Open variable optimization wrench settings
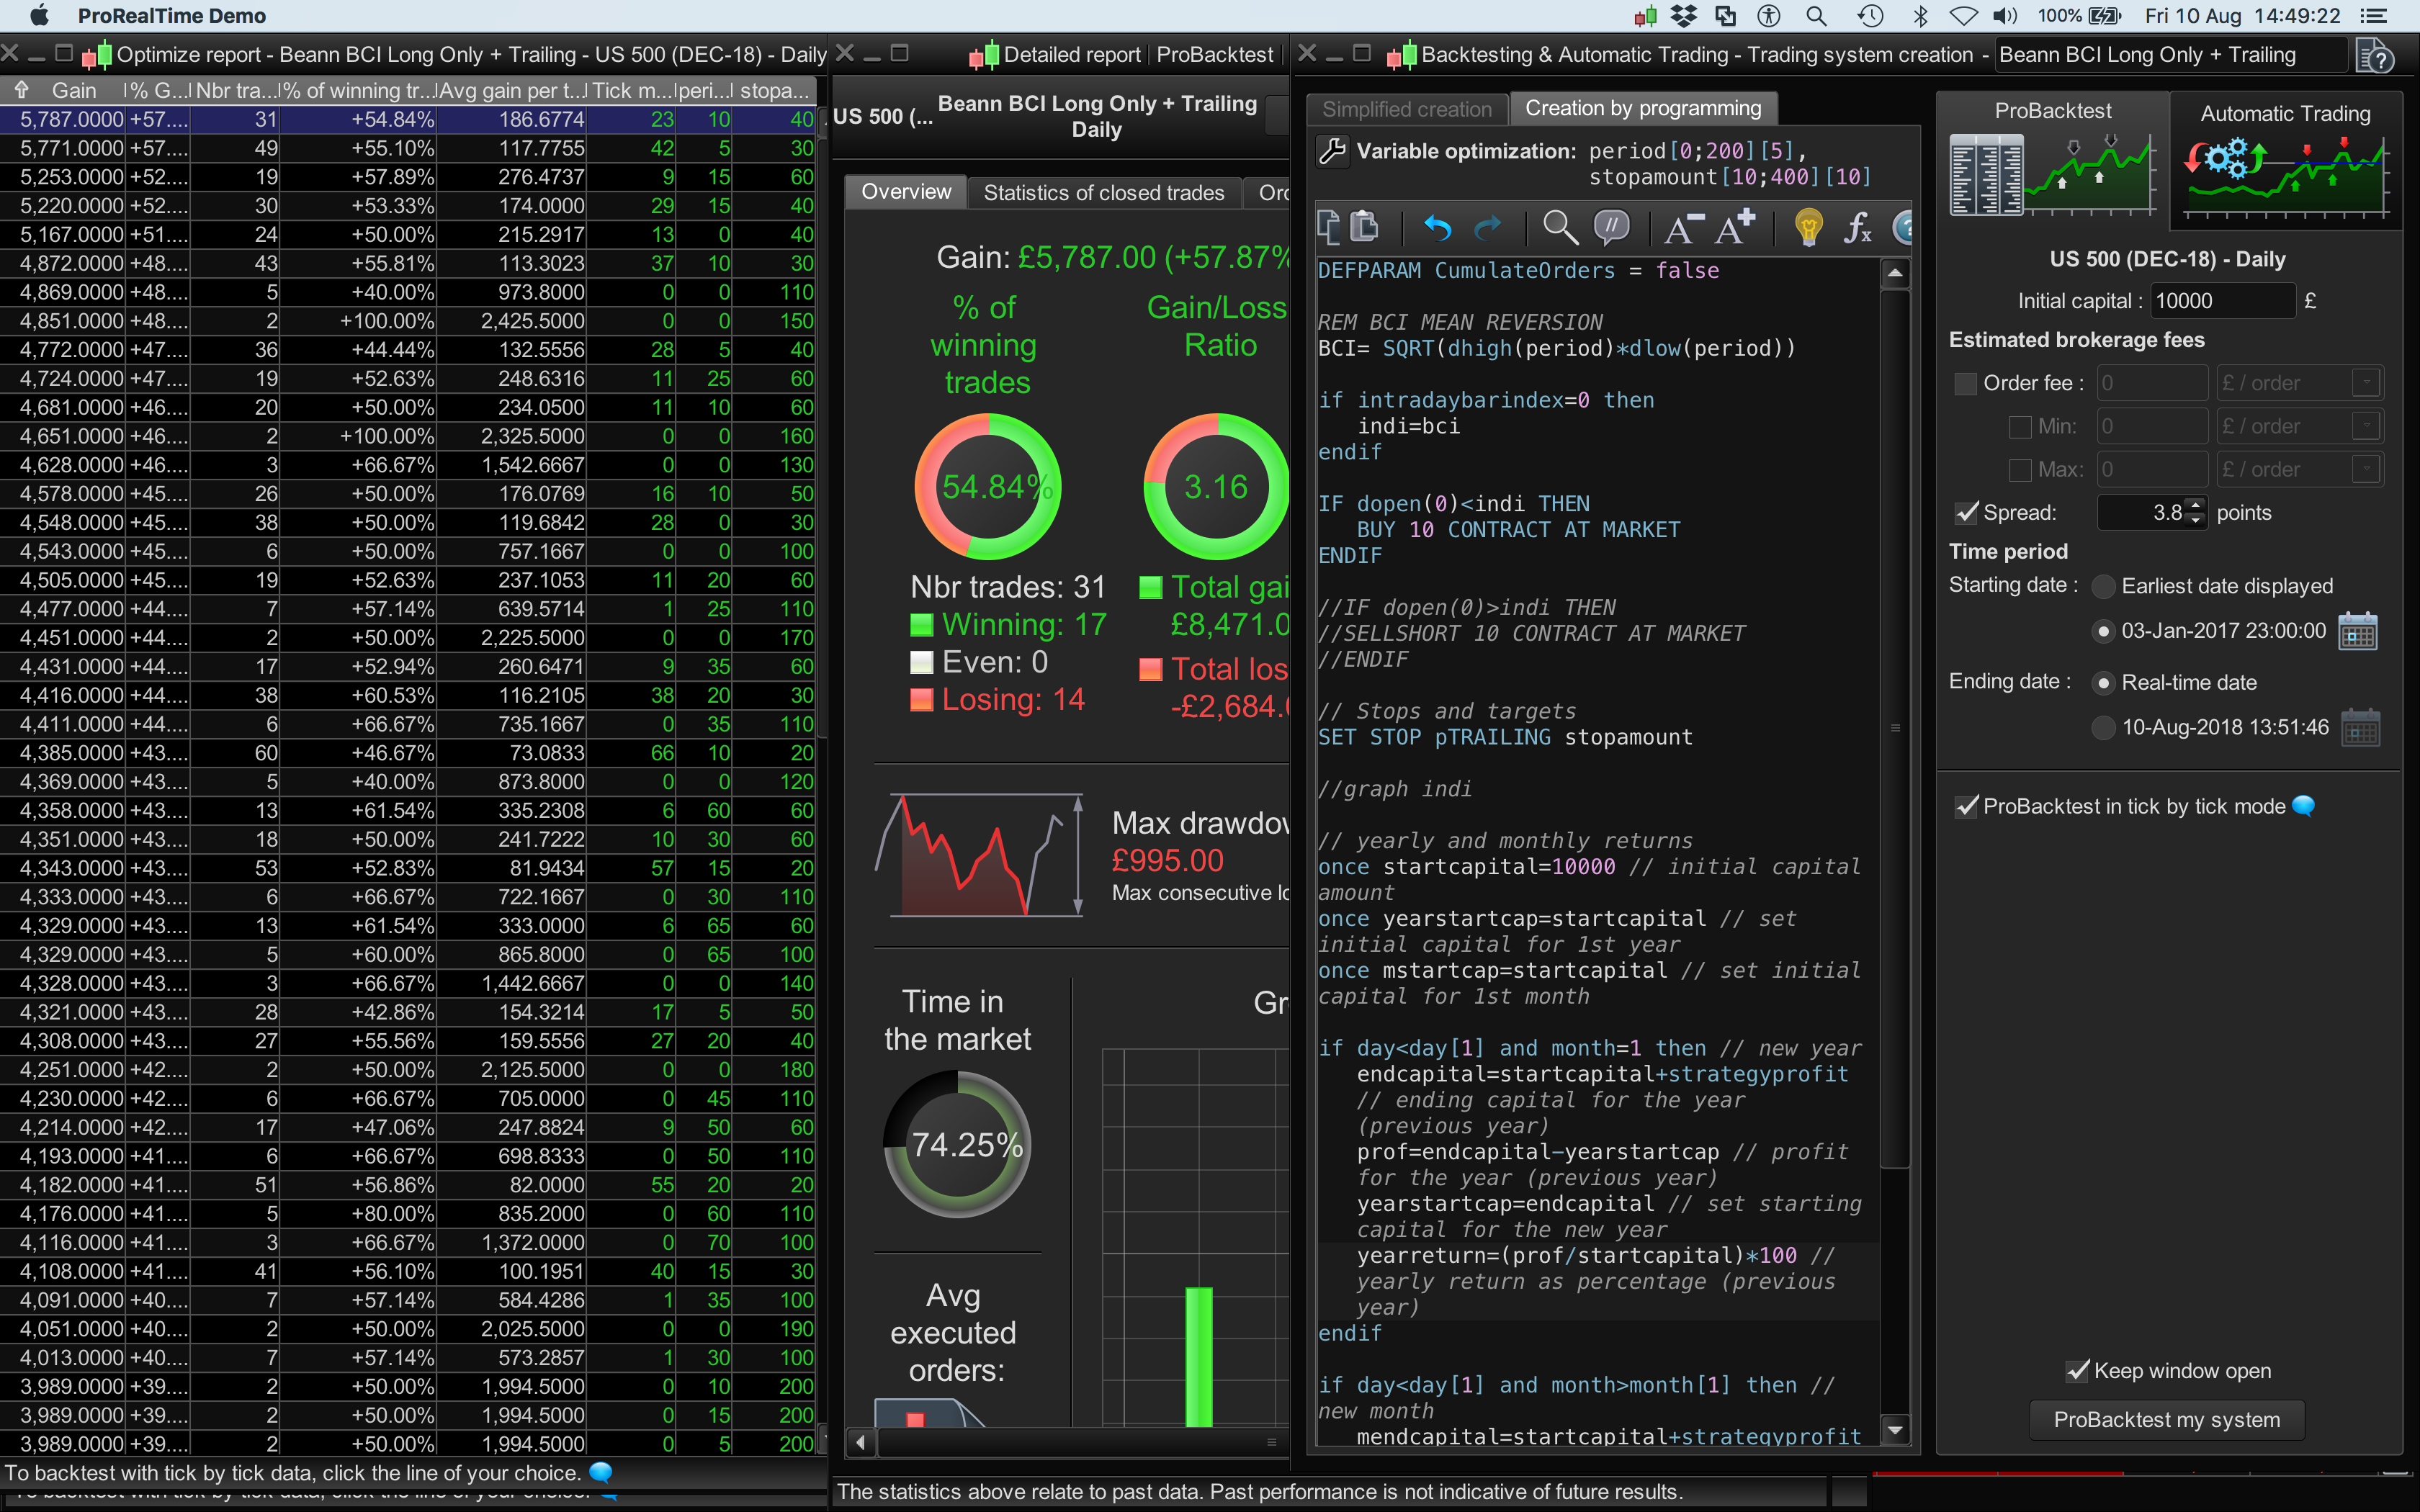Screen dimensions: 2420x1512 point(1332,151)
